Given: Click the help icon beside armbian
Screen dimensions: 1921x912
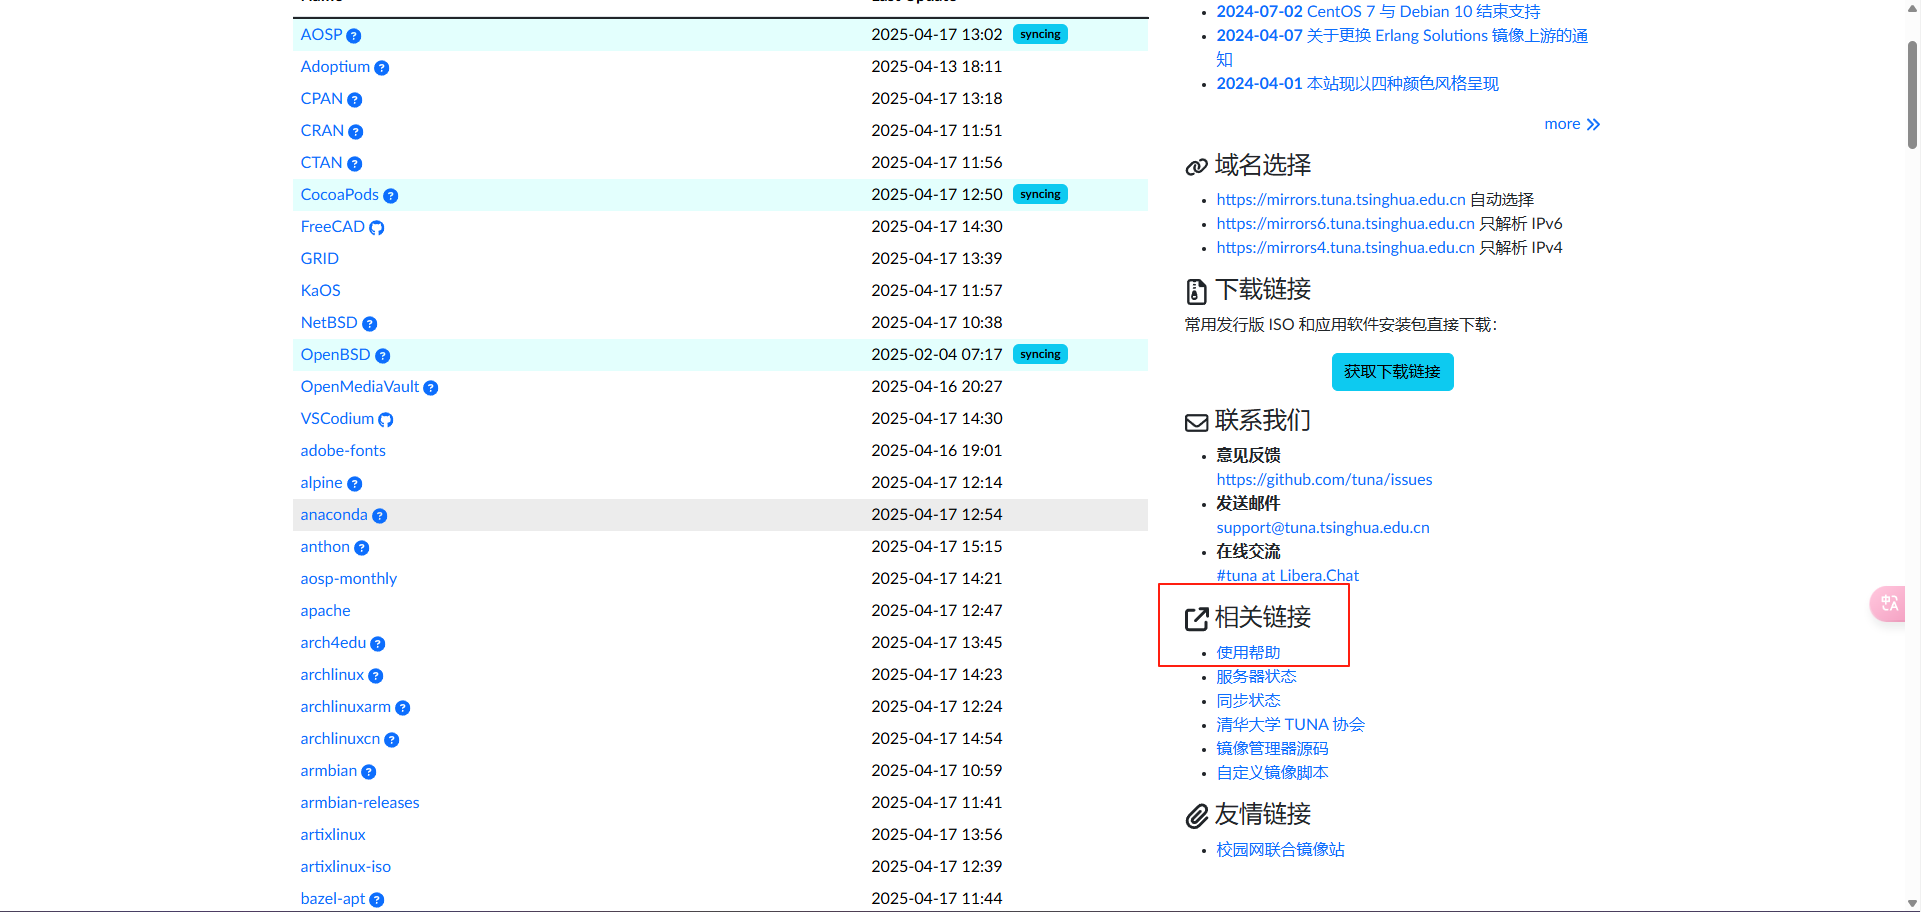Looking at the screenshot, I should tap(369, 772).
